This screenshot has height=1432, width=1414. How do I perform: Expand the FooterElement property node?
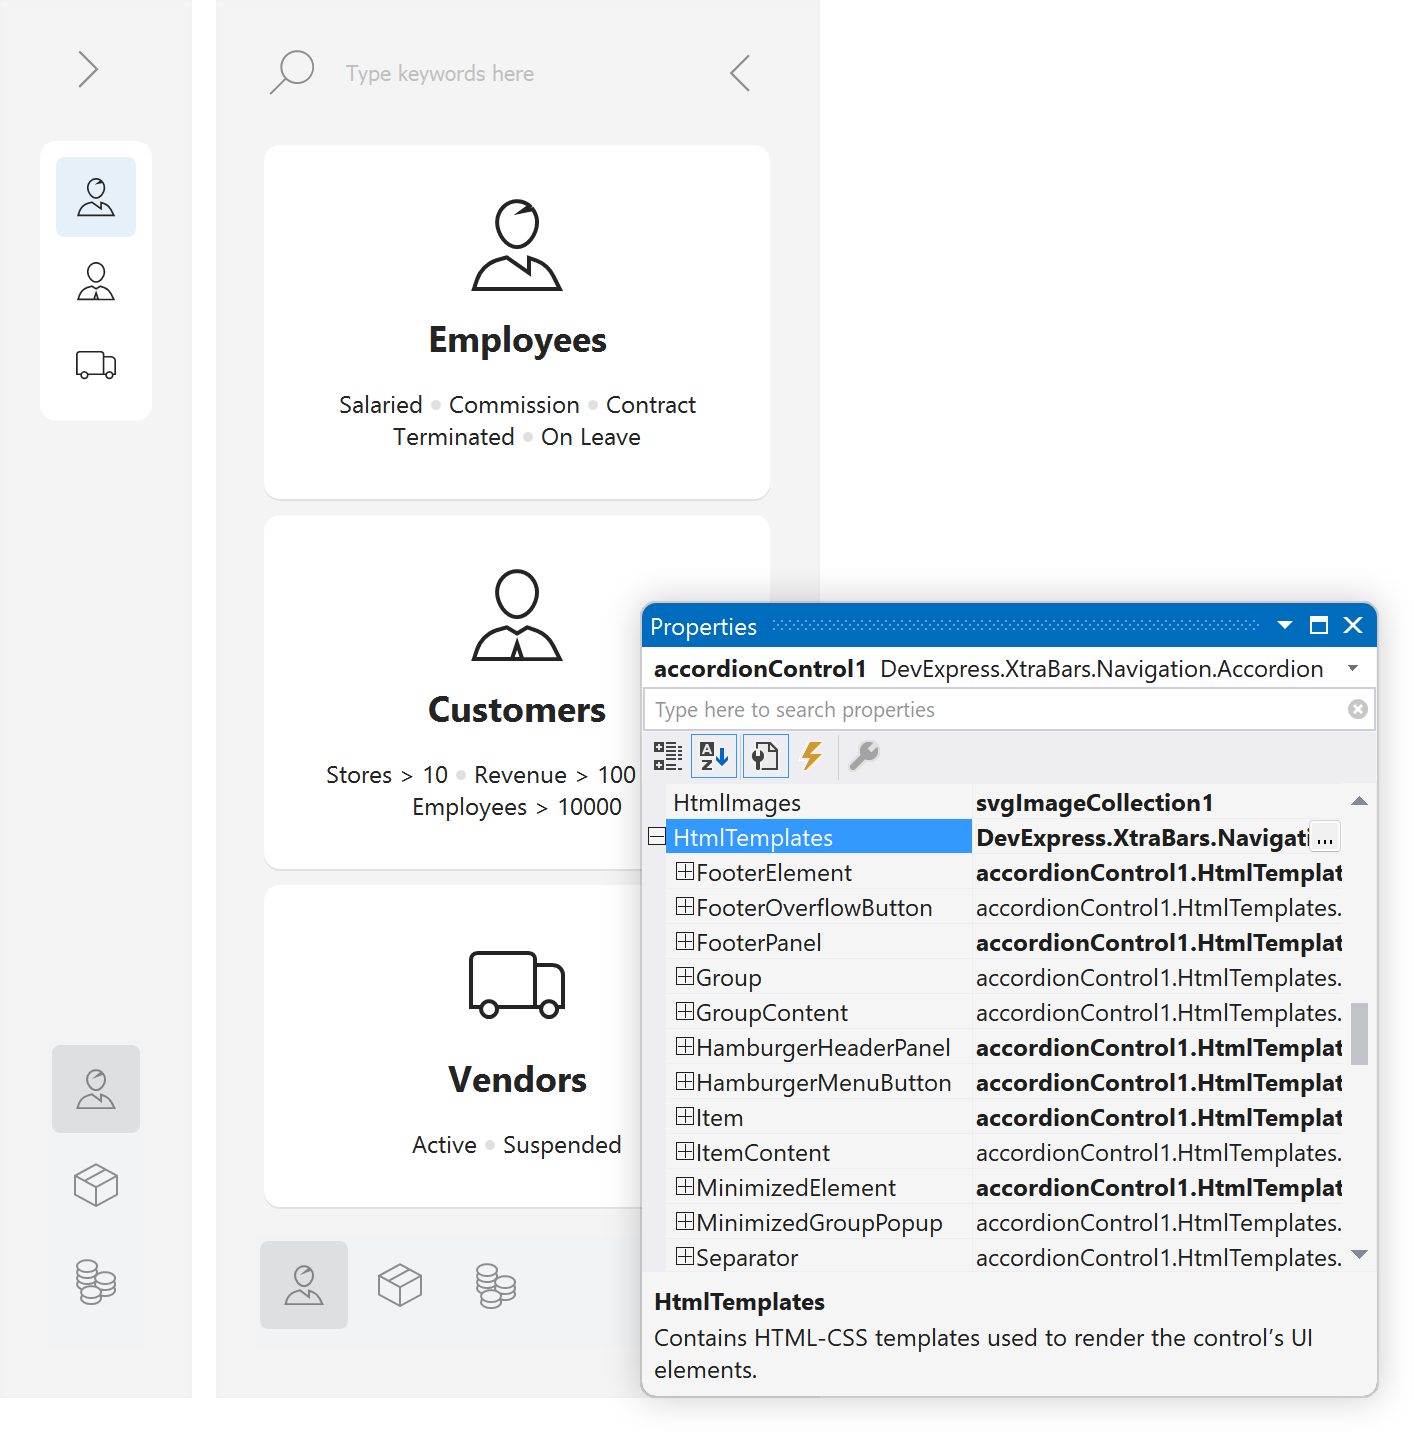[685, 872]
